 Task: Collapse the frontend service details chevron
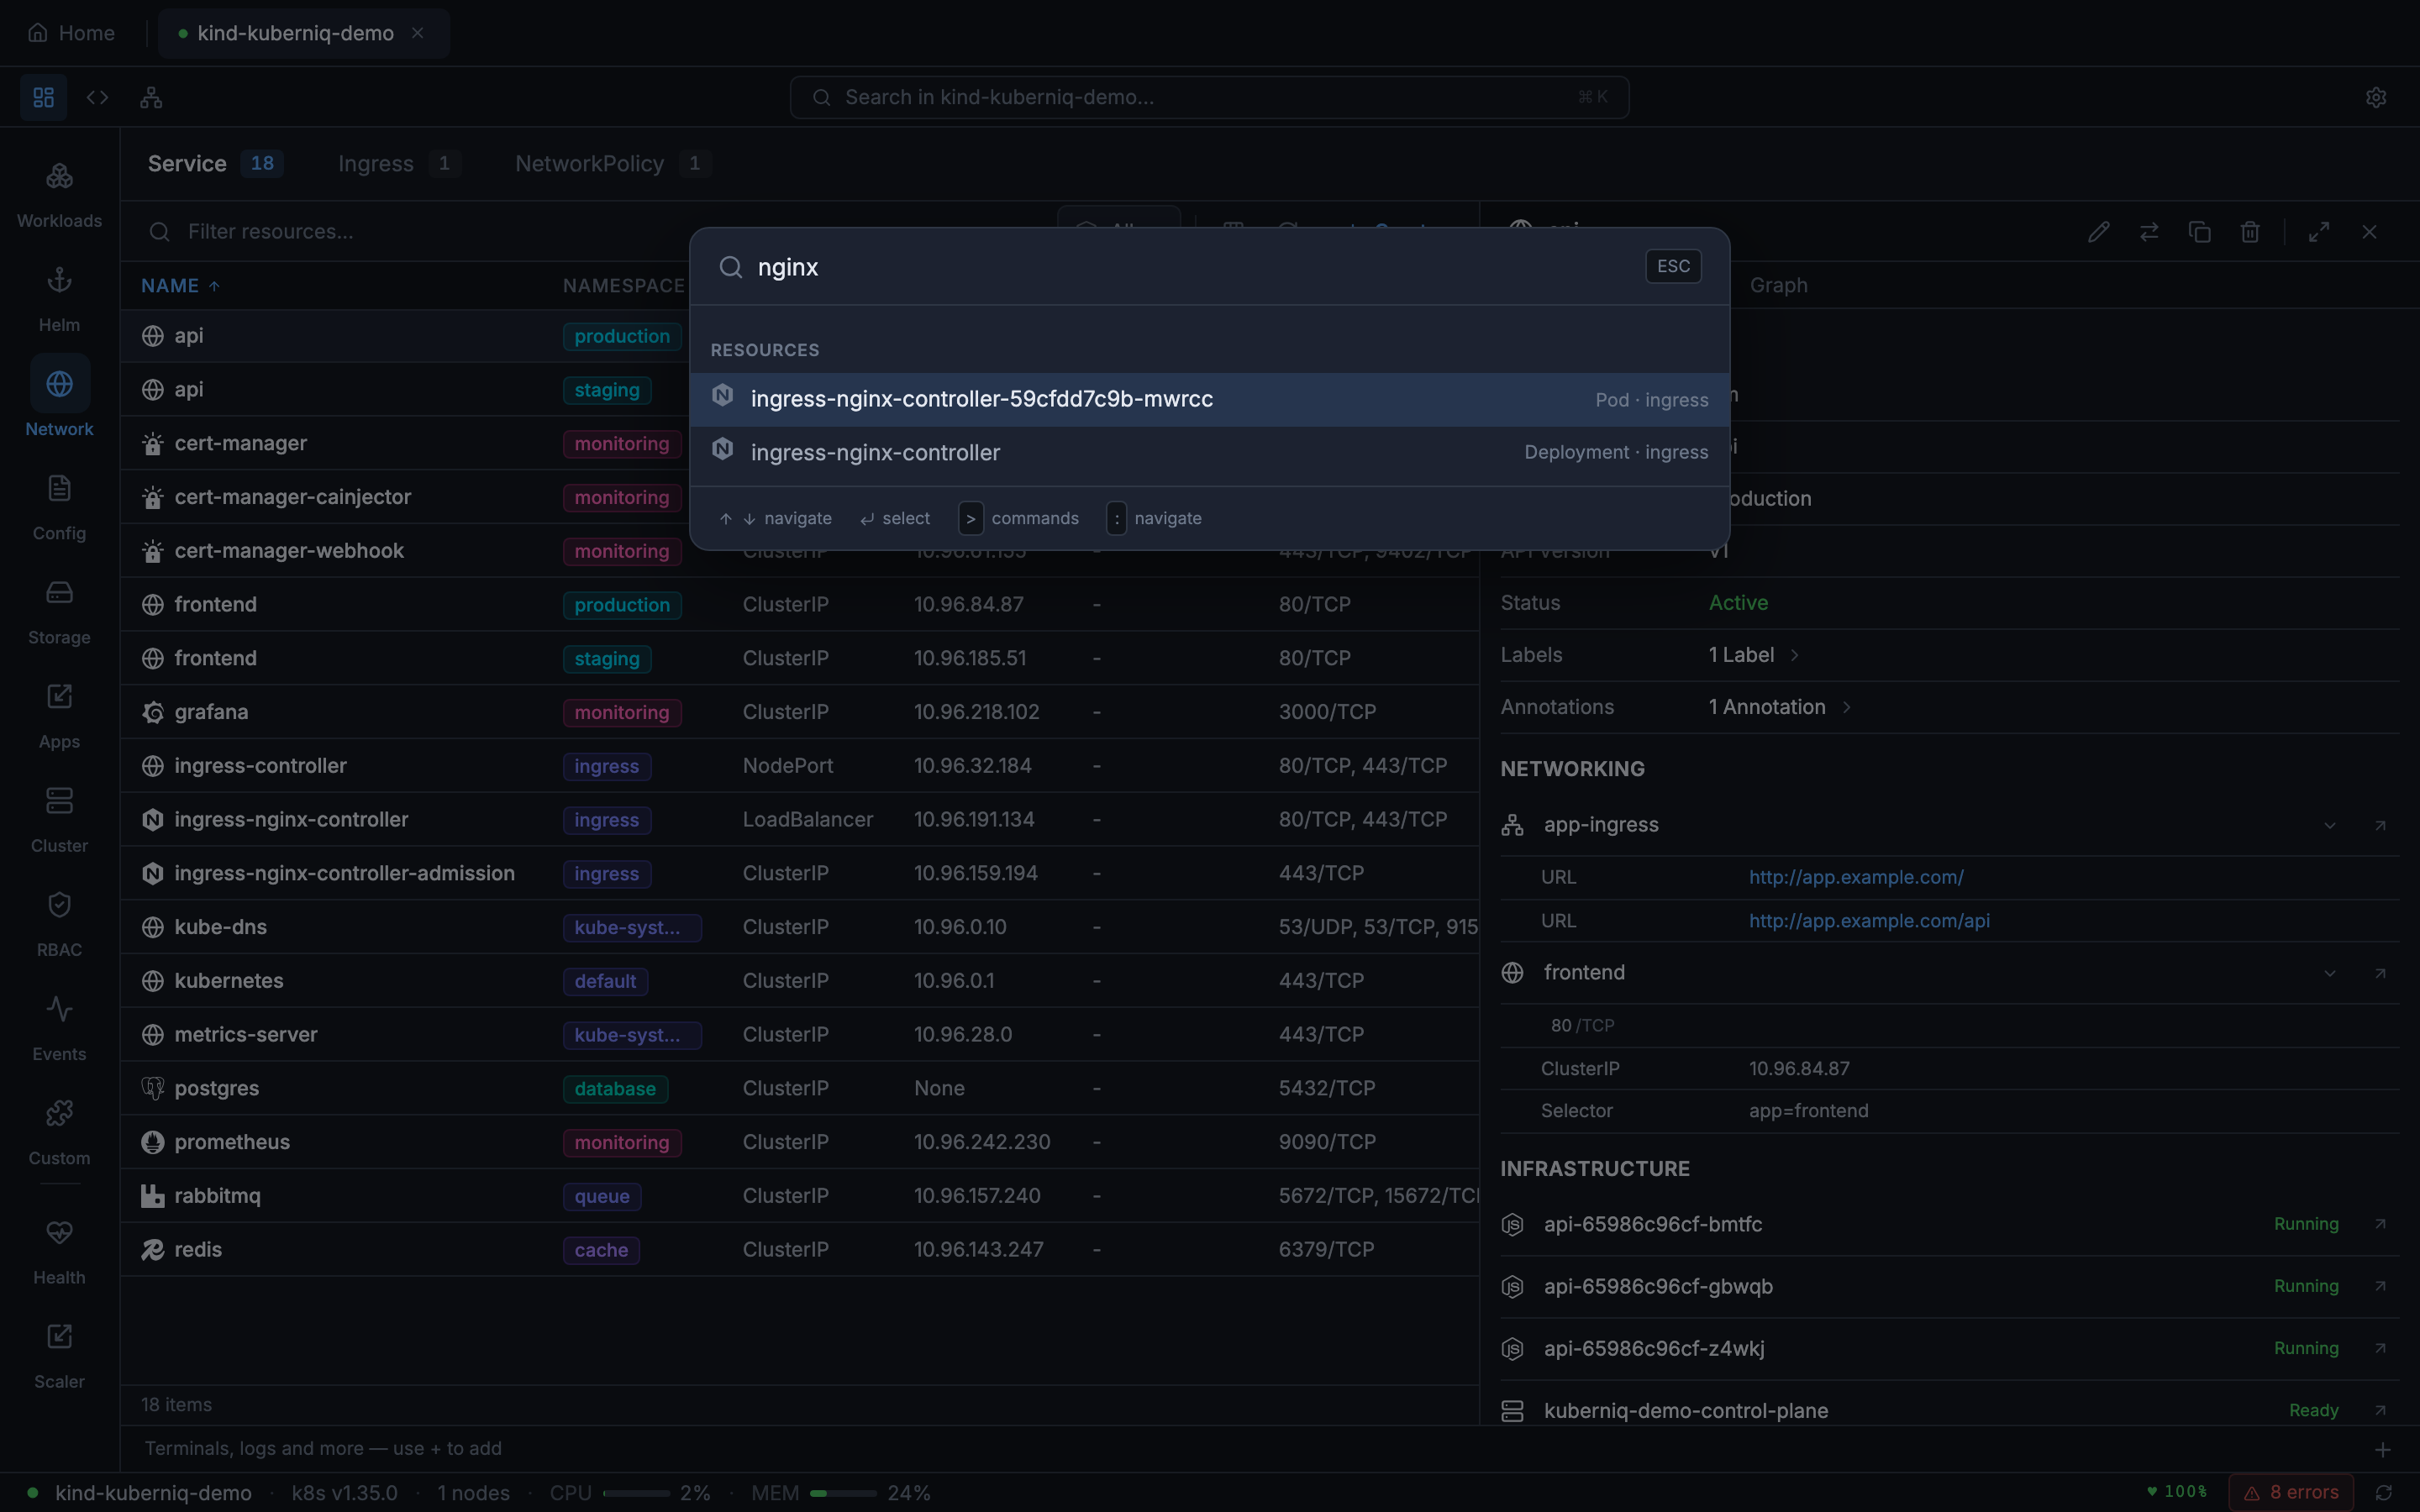click(x=2328, y=971)
